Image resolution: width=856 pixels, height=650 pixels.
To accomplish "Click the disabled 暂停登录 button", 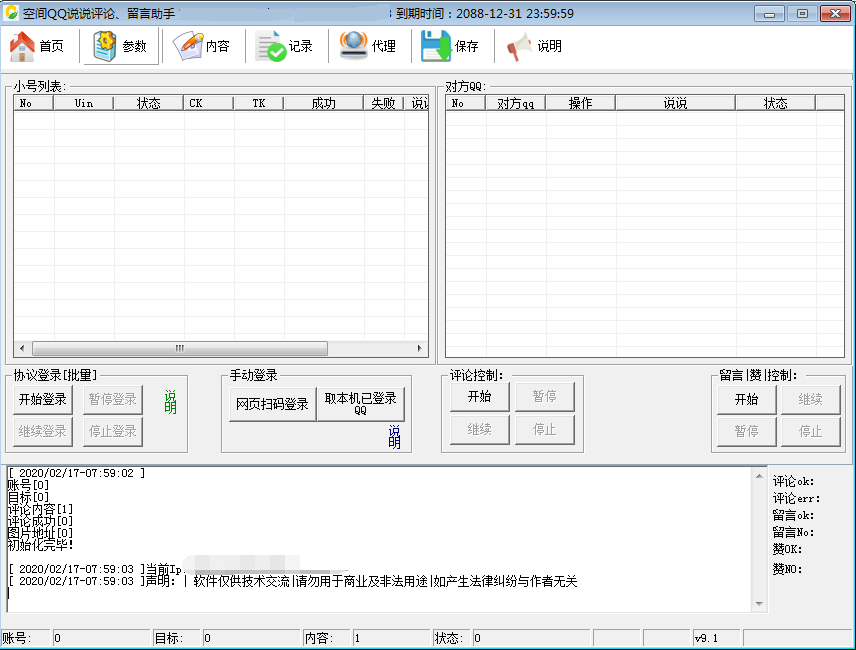I will (112, 399).
